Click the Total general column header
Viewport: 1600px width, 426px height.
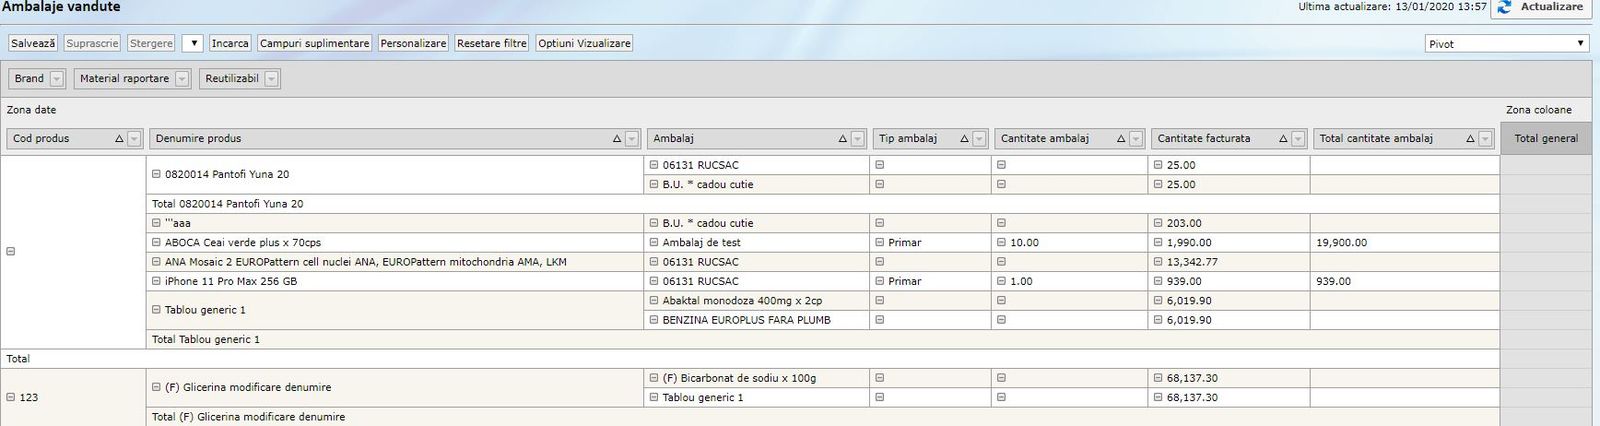(x=1545, y=139)
